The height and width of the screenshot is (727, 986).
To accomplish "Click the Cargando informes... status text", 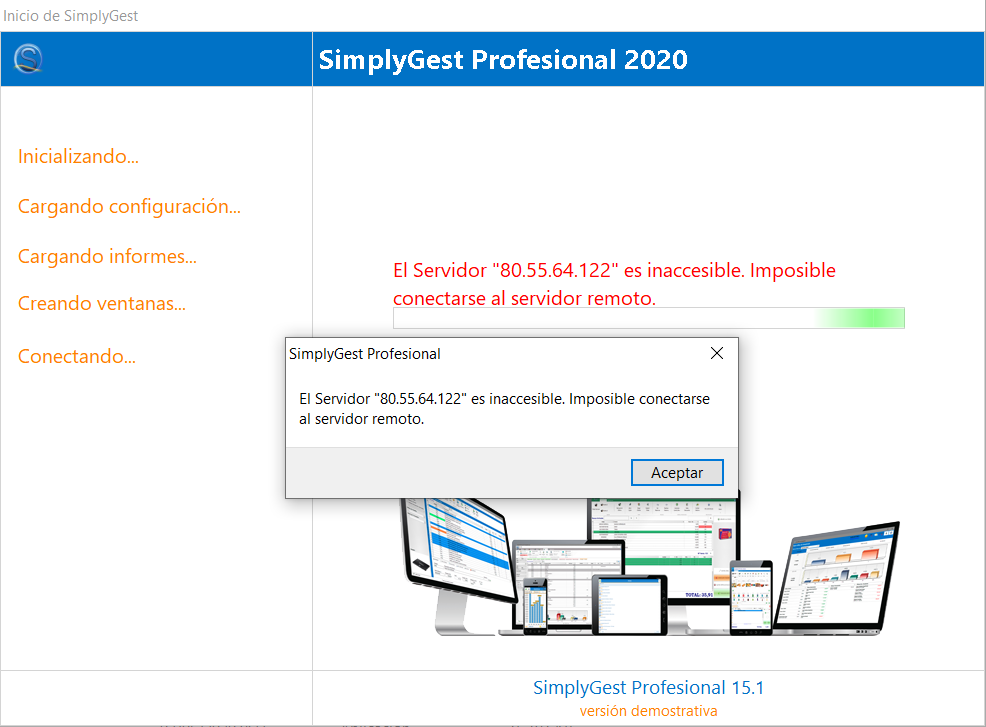I will (107, 256).
